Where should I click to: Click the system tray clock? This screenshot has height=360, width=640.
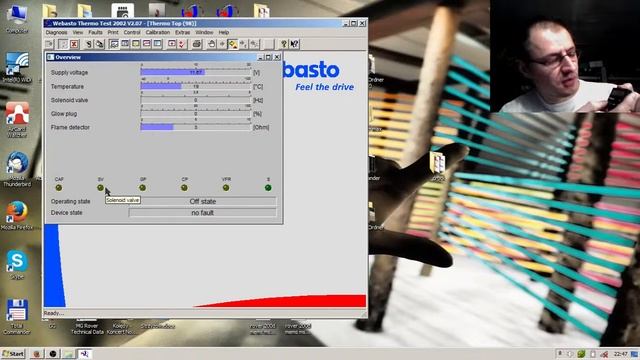click(620, 354)
